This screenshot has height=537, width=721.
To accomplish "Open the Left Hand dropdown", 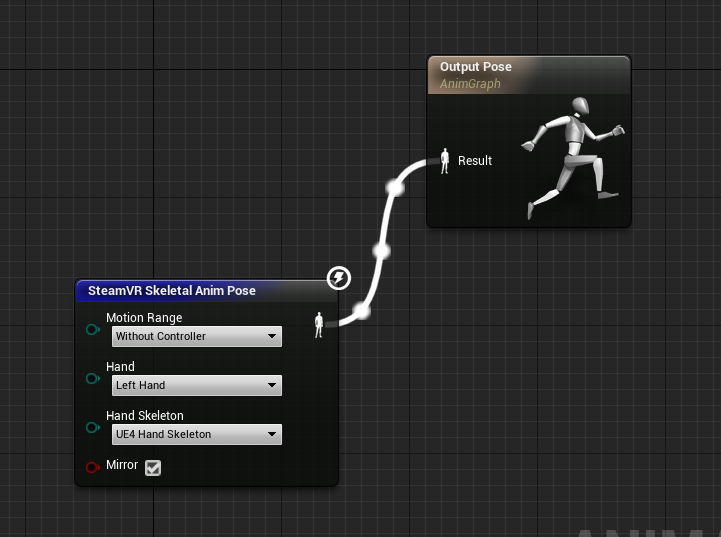I will click(197, 385).
